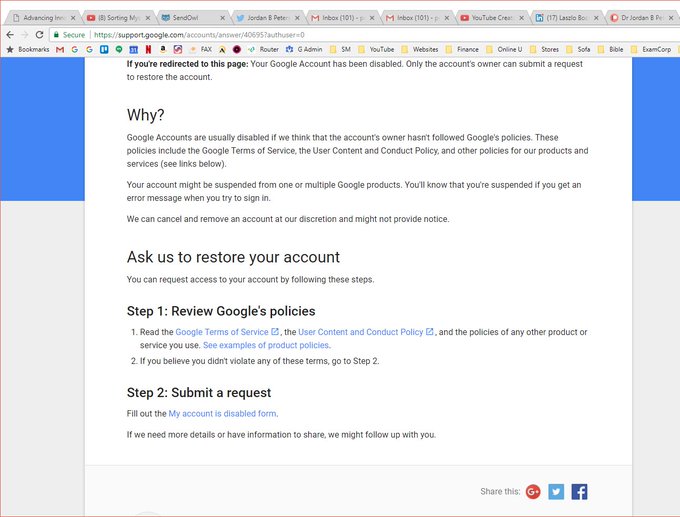
Task: Switch to the Sorting Myself YouTube tab
Action: click(118, 18)
